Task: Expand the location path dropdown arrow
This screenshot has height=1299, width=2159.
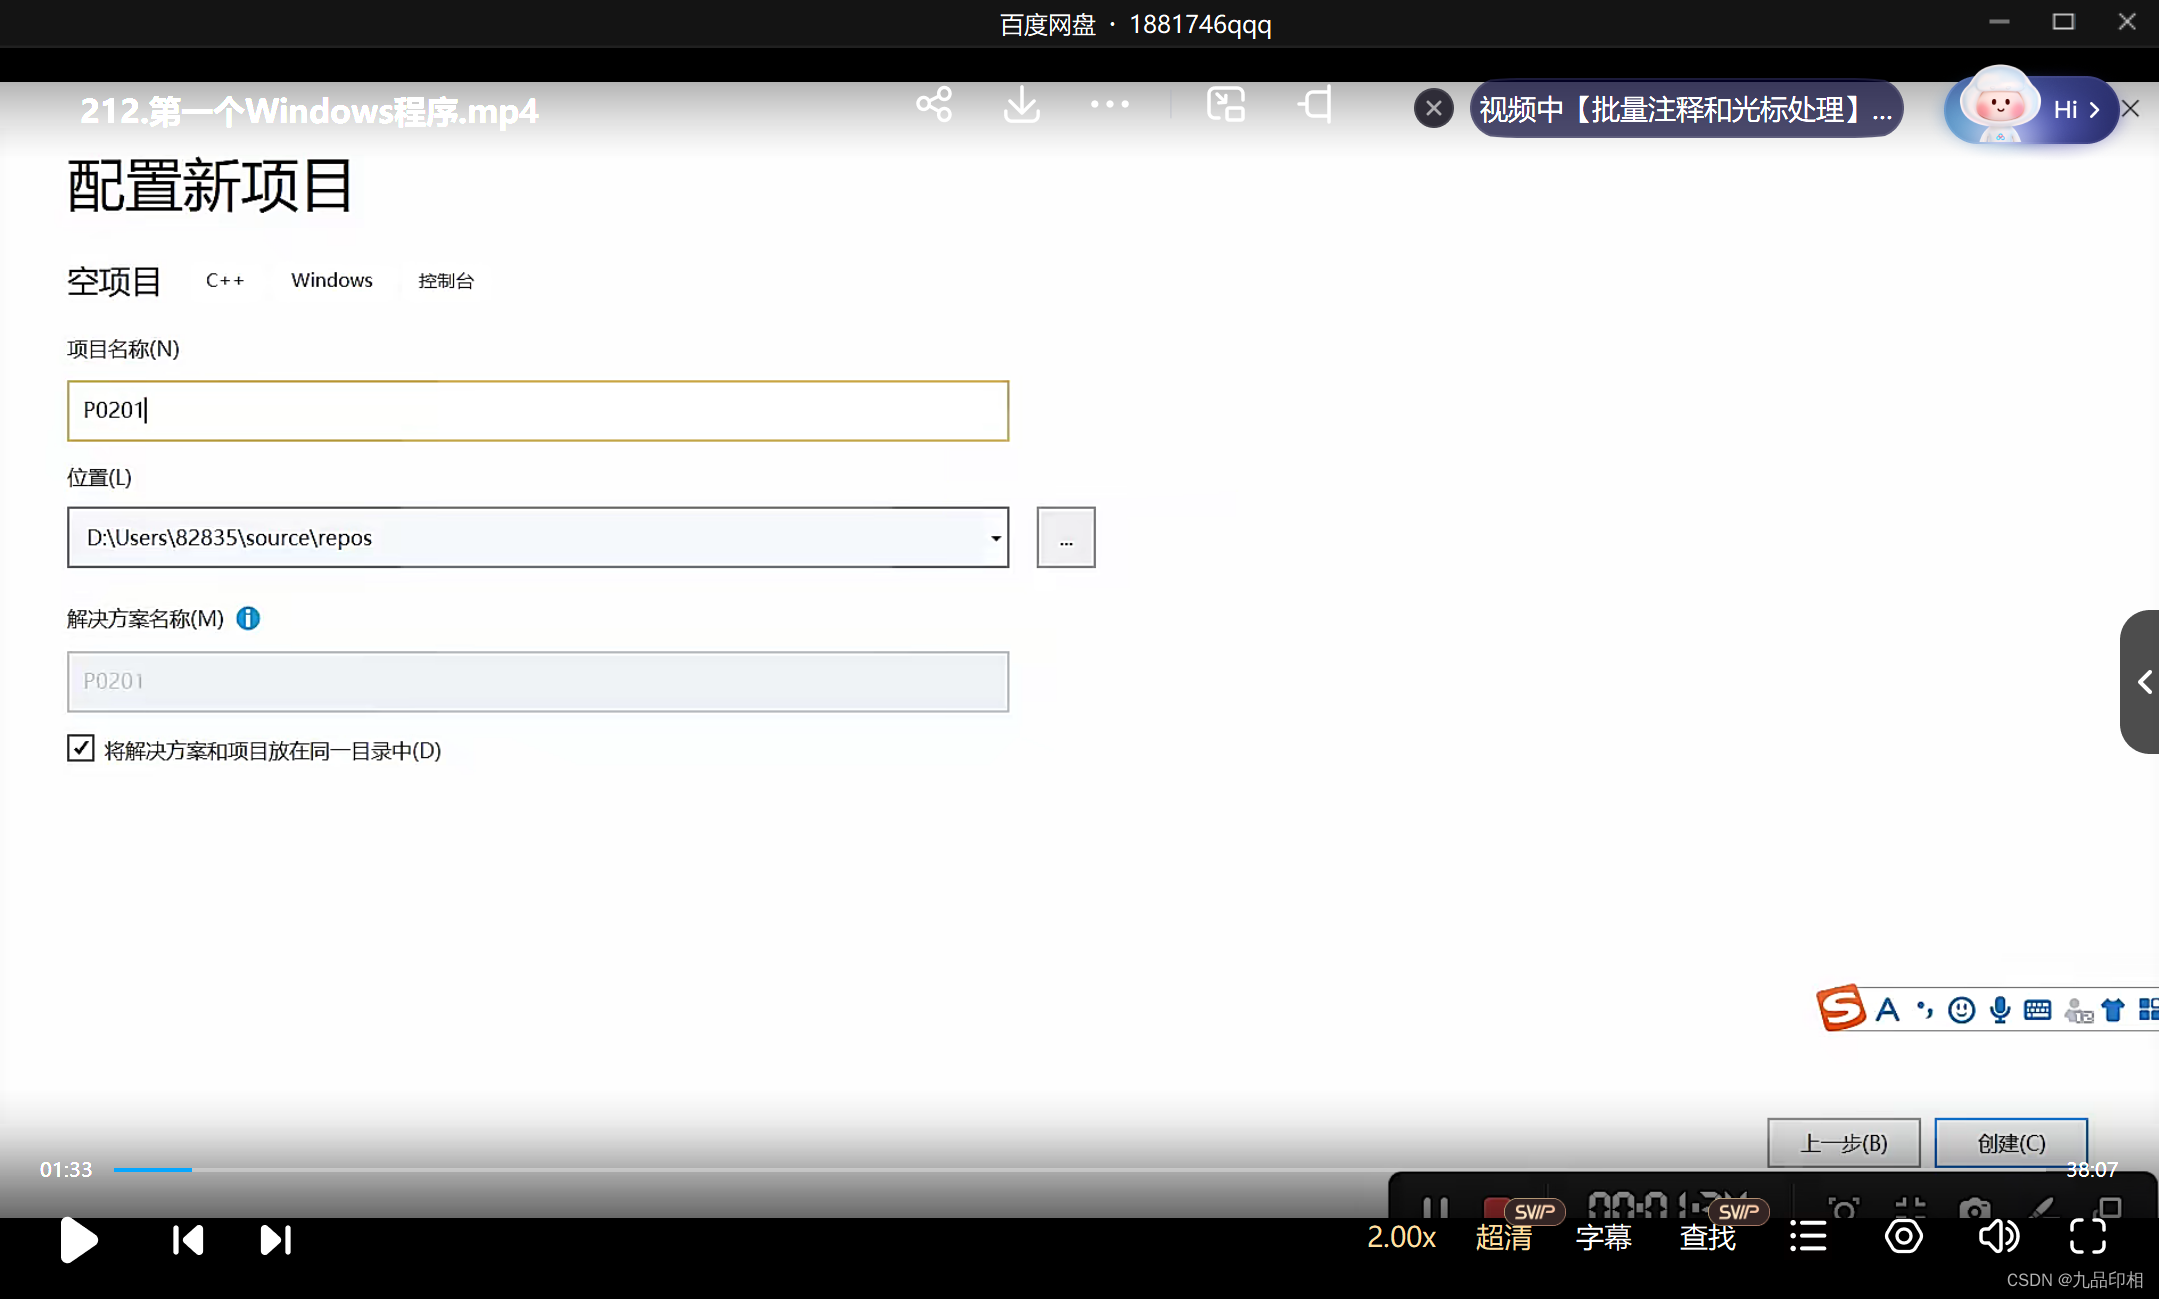Action: pyautogui.click(x=995, y=538)
